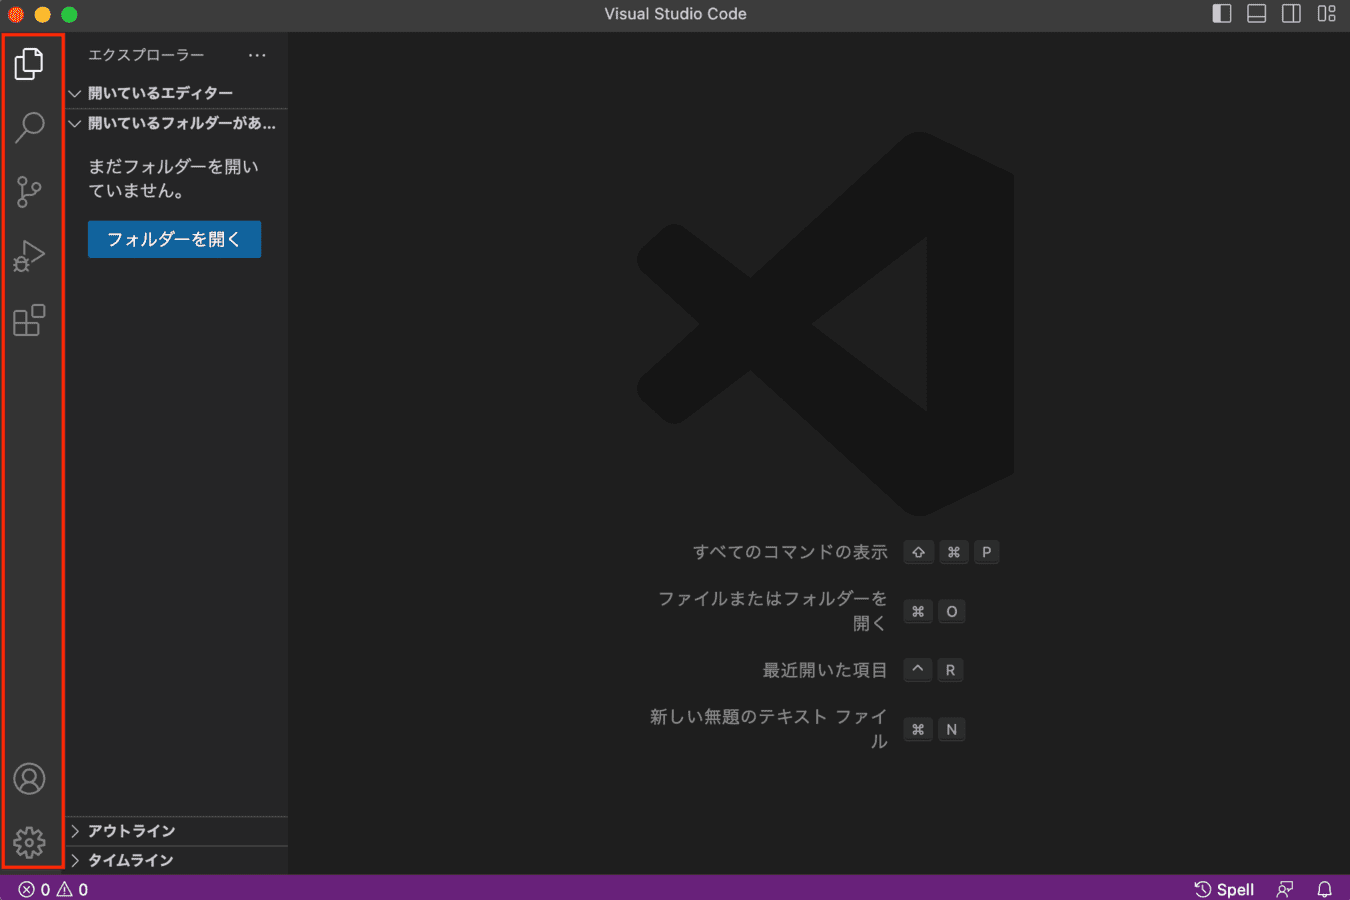Open the Accounts menu icon

(x=29, y=778)
